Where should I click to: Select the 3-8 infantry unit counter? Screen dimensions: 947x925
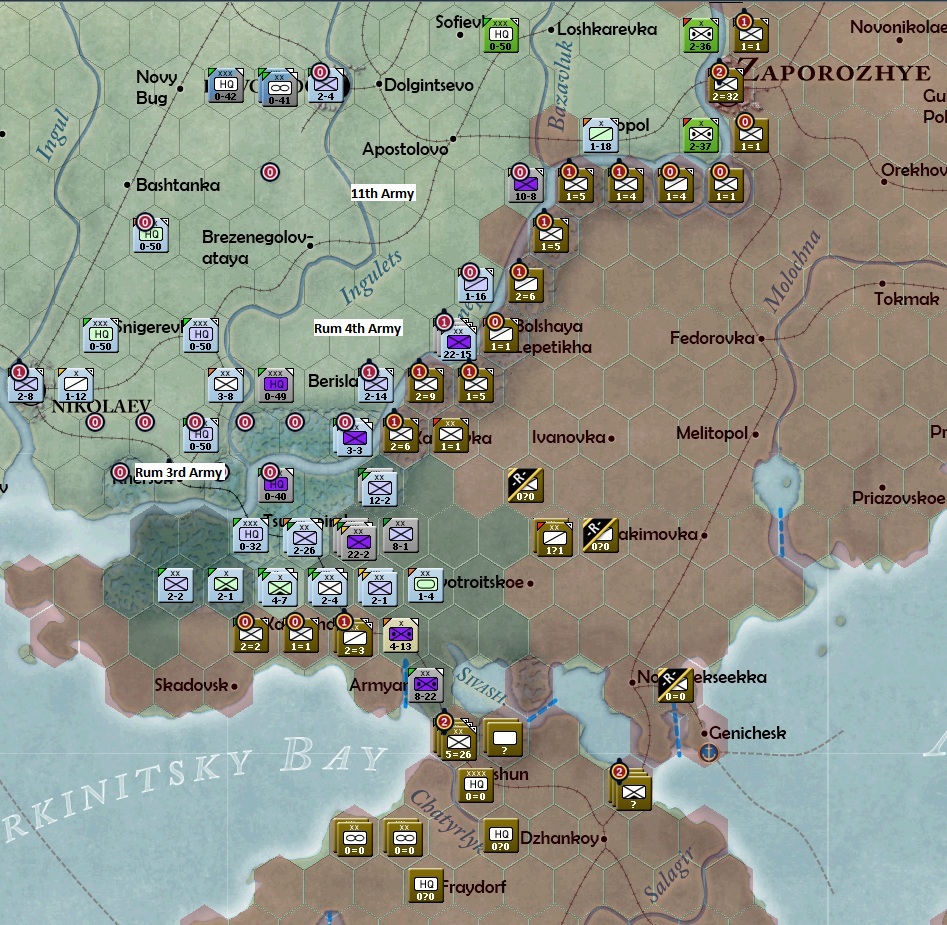(x=225, y=385)
